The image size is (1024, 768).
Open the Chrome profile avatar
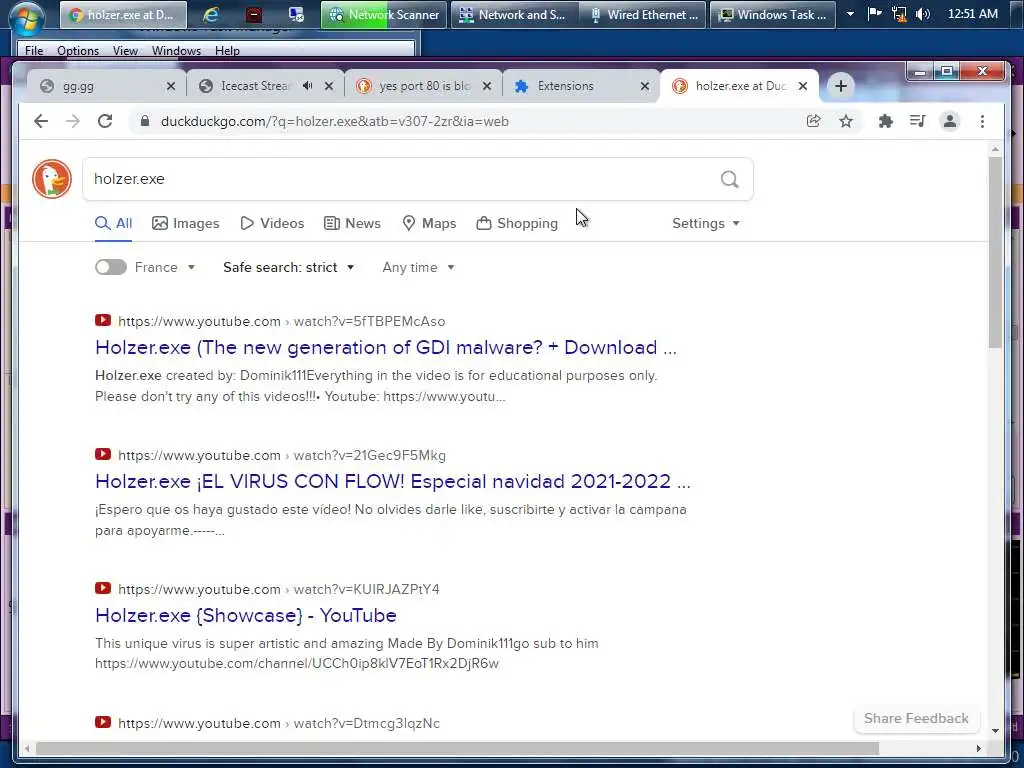tap(950, 121)
